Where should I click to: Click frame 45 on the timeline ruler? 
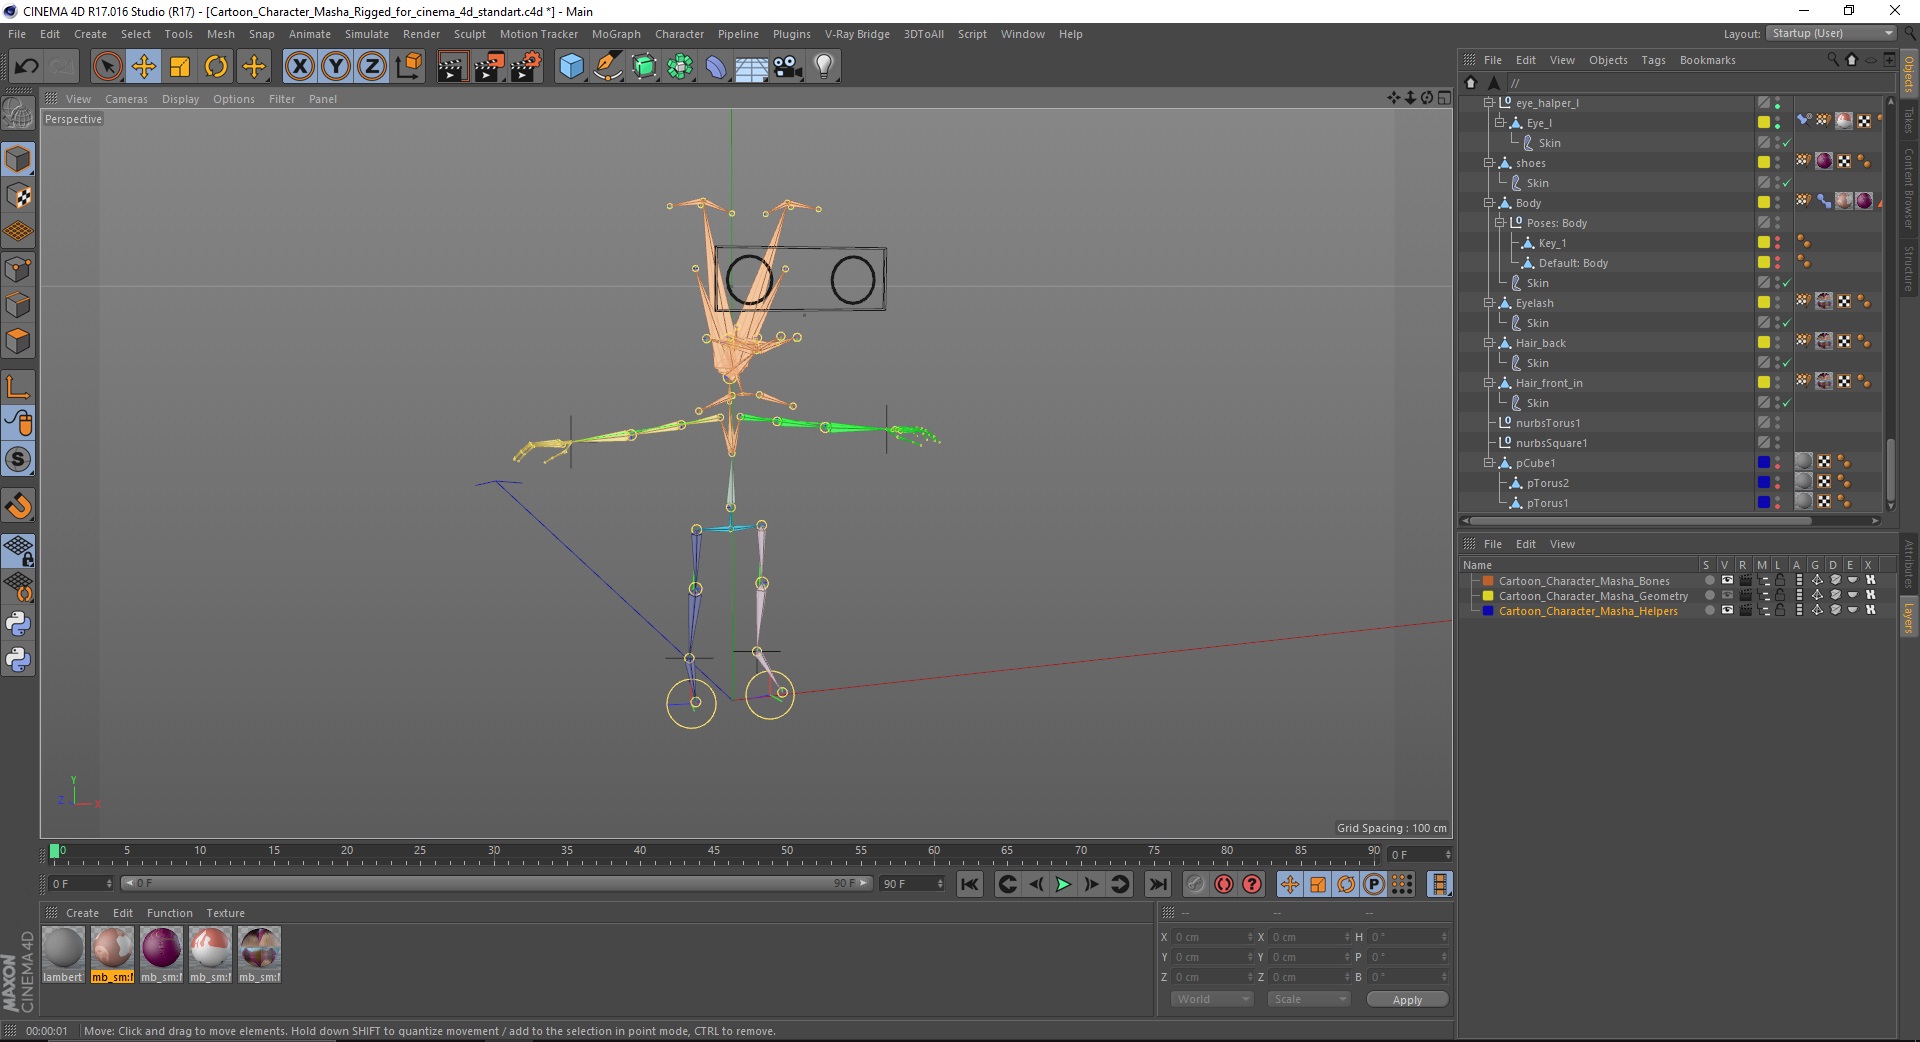714,851
